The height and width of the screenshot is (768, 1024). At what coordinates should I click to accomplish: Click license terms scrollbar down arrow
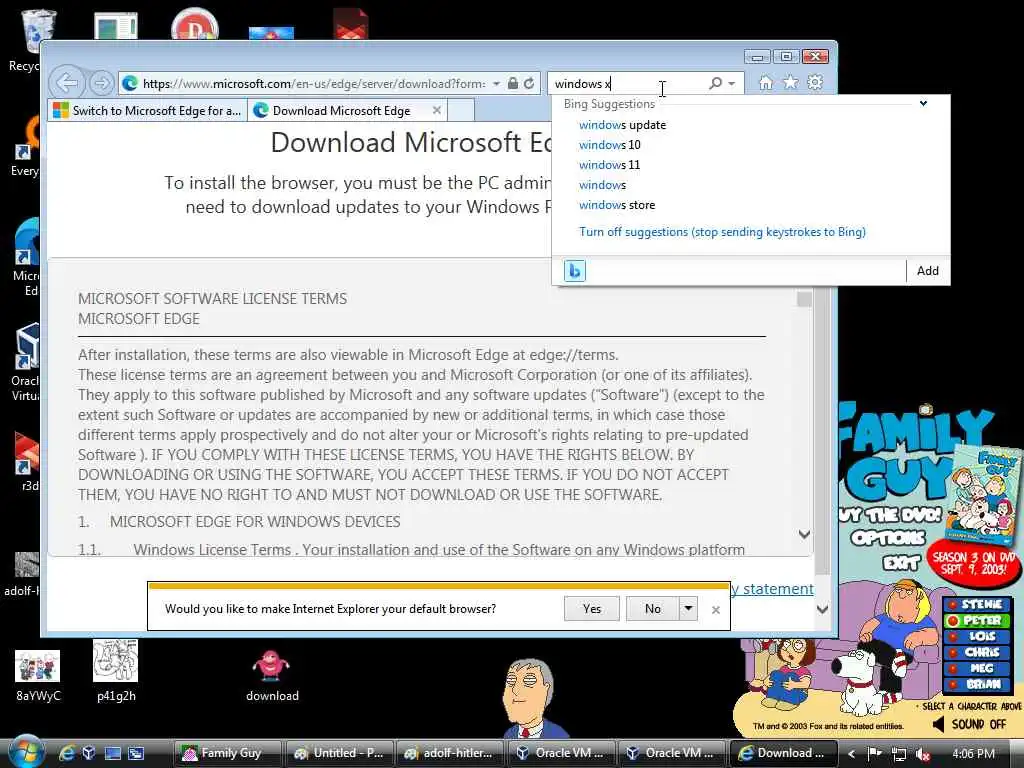pos(805,534)
